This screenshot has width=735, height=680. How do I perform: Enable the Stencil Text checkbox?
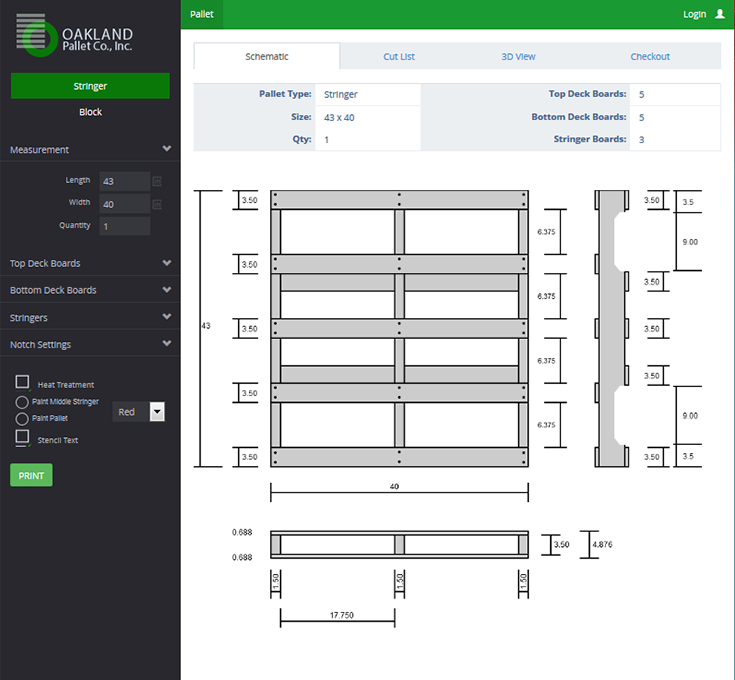coord(22,437)
